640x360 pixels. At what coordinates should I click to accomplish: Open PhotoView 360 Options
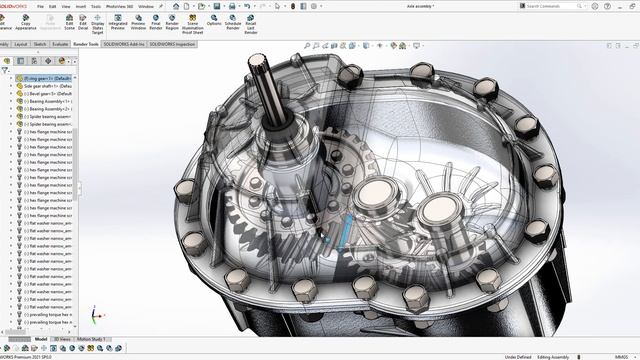(214, 20)
